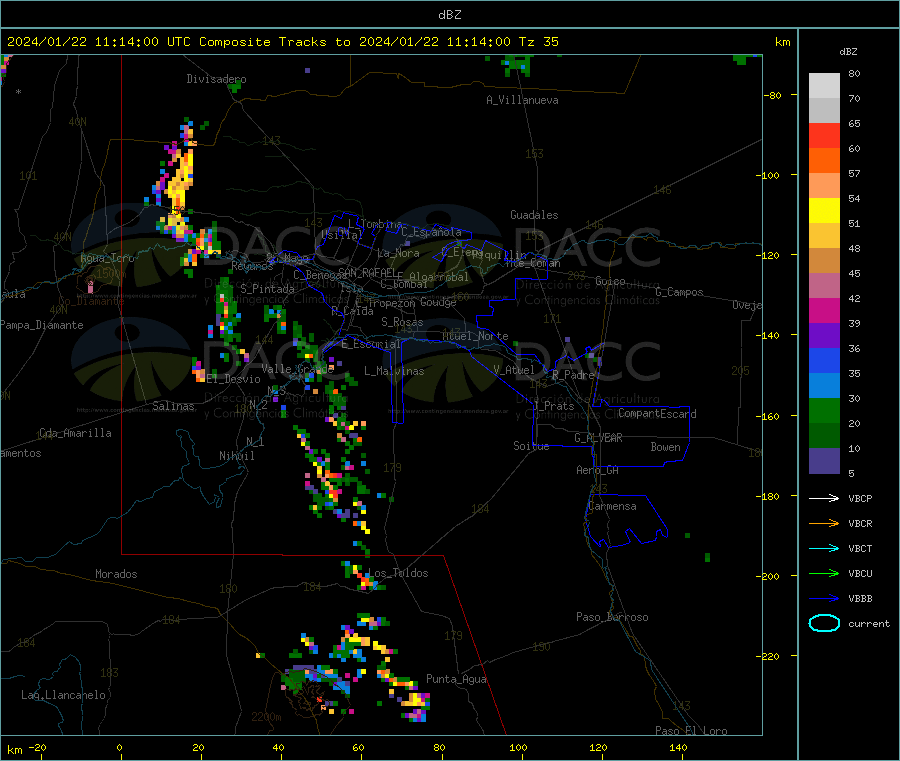The width and height of the screenshot is (900, 761).
Task: Click the 'Cda_Amarilla' map label
Action: [x=75, y=433]
